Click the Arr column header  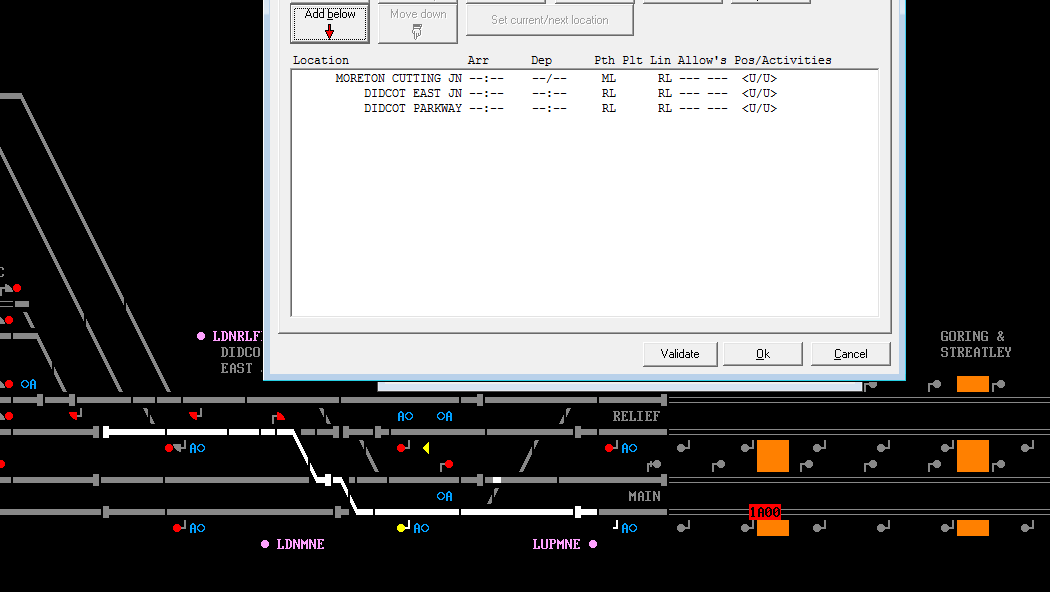point(478,60)
